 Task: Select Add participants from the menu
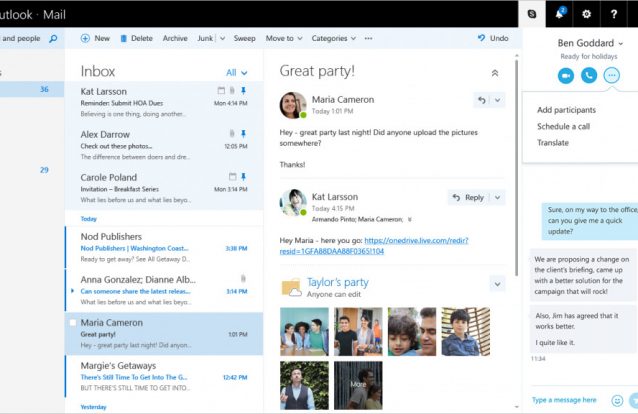point(566,110)
